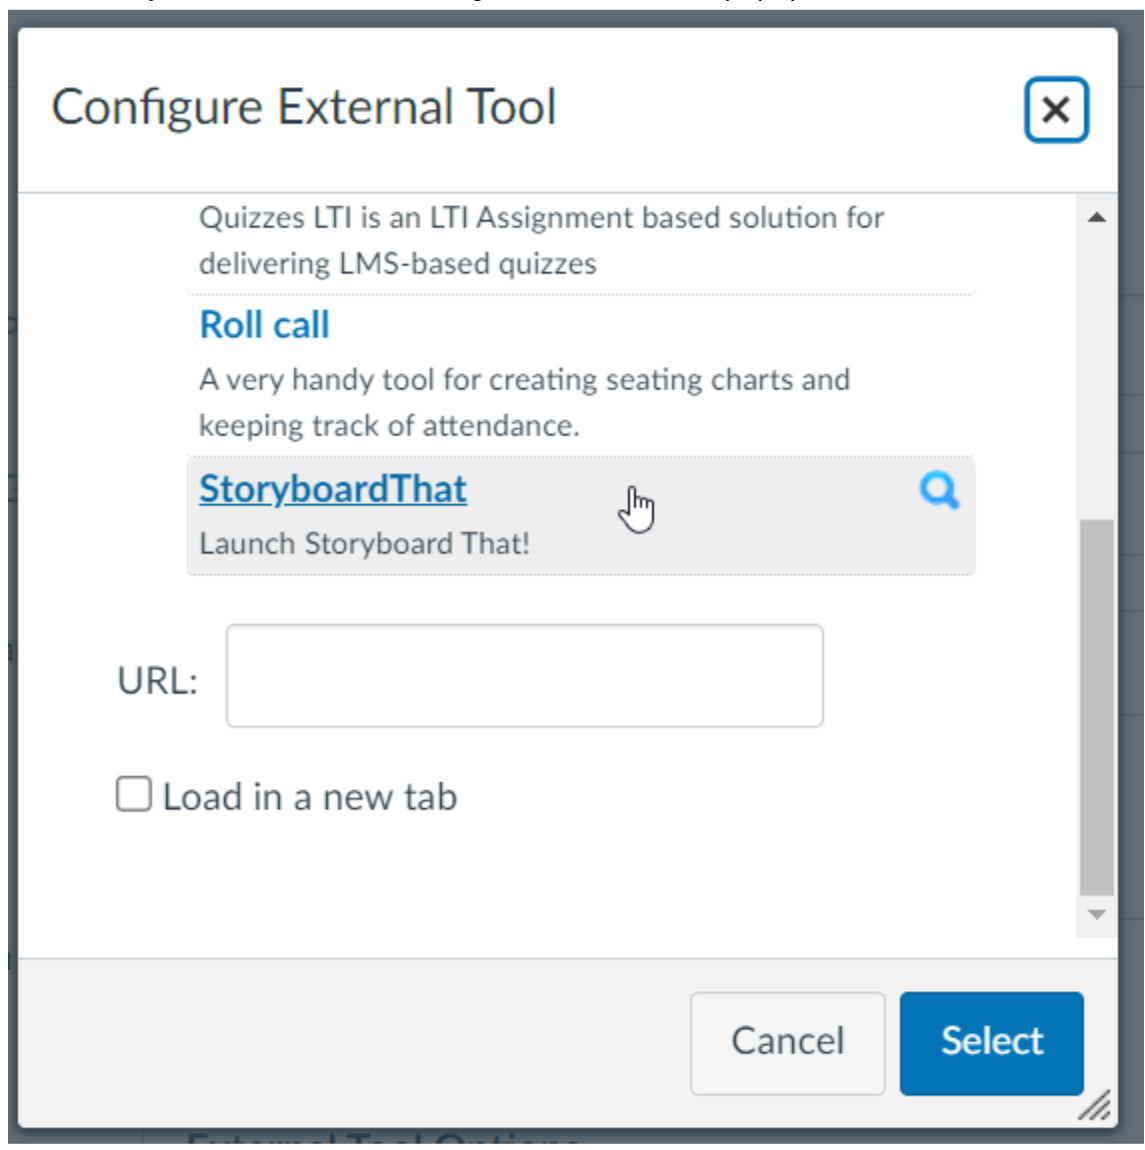Click the tool list scrollbar thumb
Image resolution: width=1145 pixels, height=1150 pixels.
(1097, 708)
